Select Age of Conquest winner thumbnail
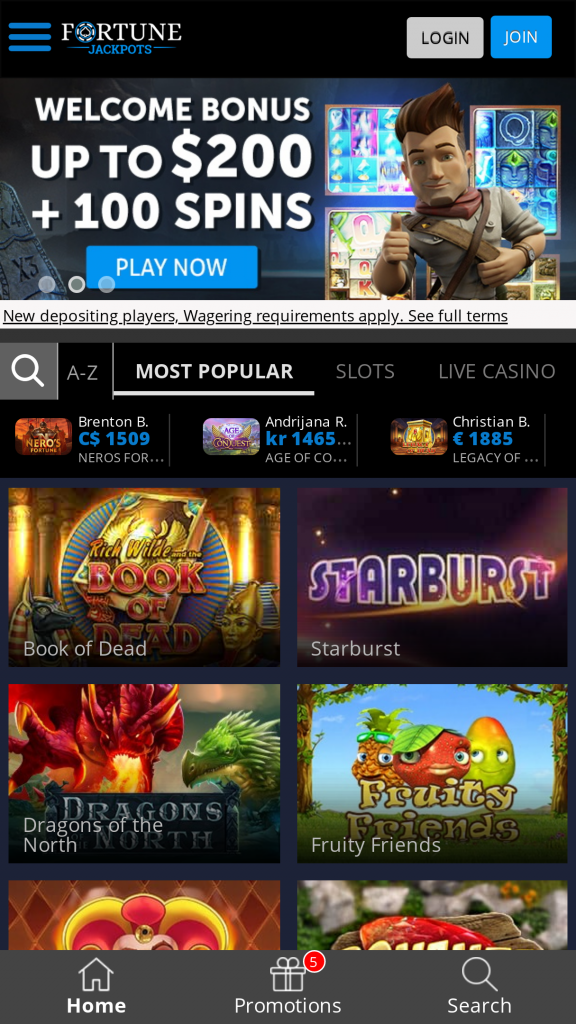 pyautogui.click(x=231, y=436)
